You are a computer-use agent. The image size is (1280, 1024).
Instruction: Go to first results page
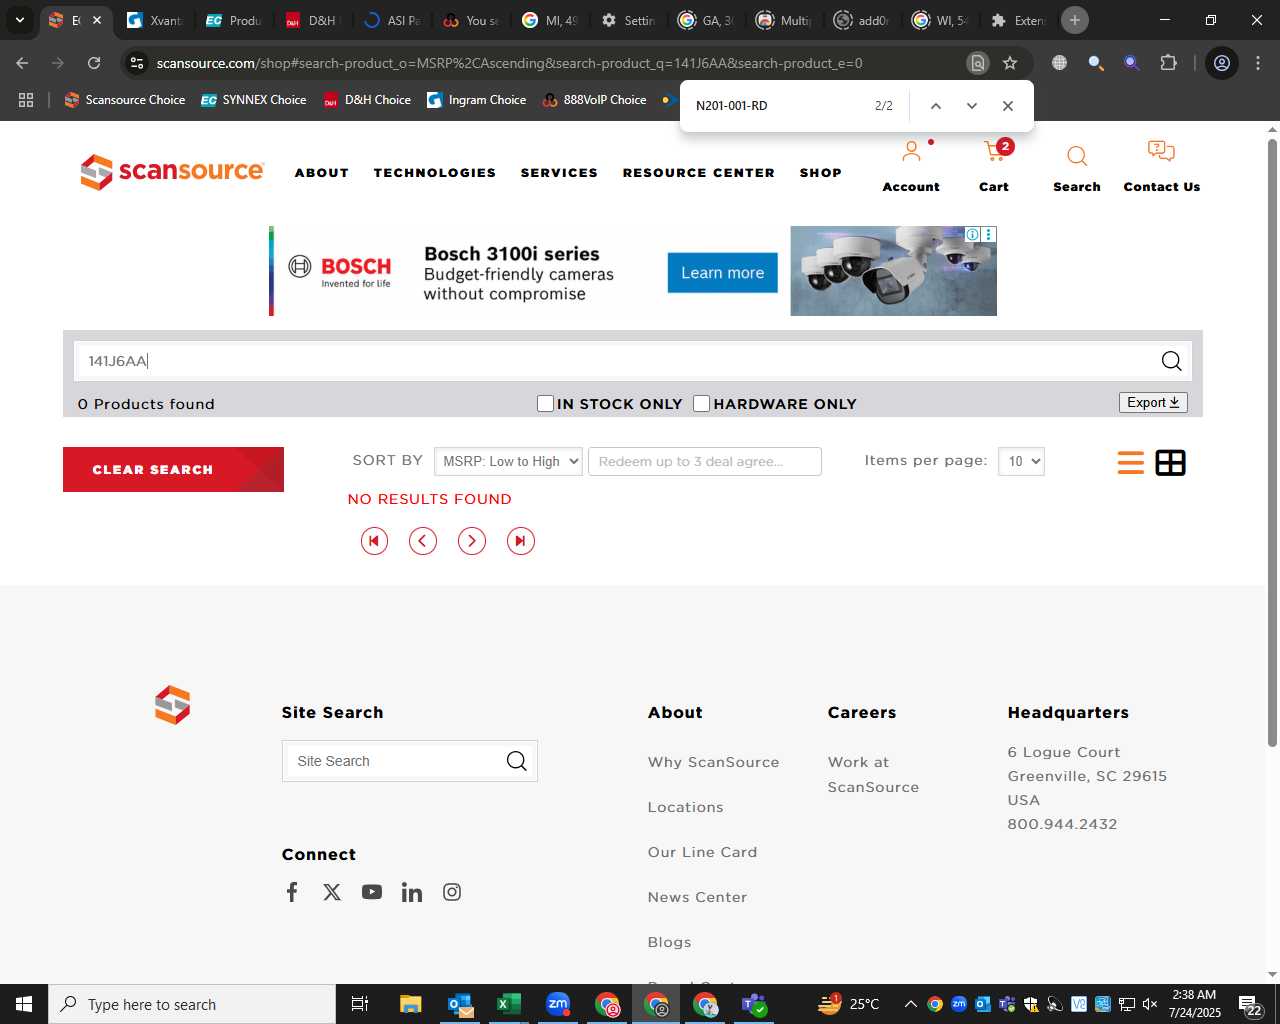tap(374, 541)
